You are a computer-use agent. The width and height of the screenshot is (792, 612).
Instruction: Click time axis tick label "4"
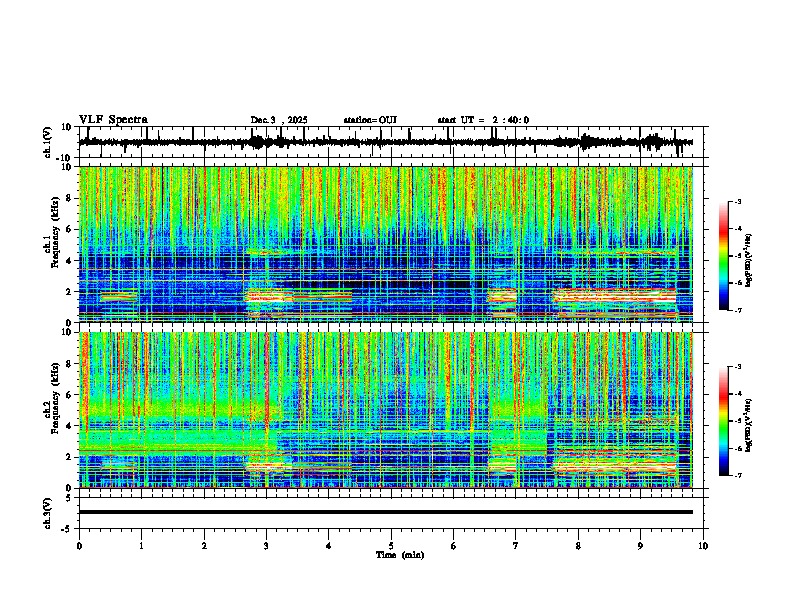coord(329,546)
